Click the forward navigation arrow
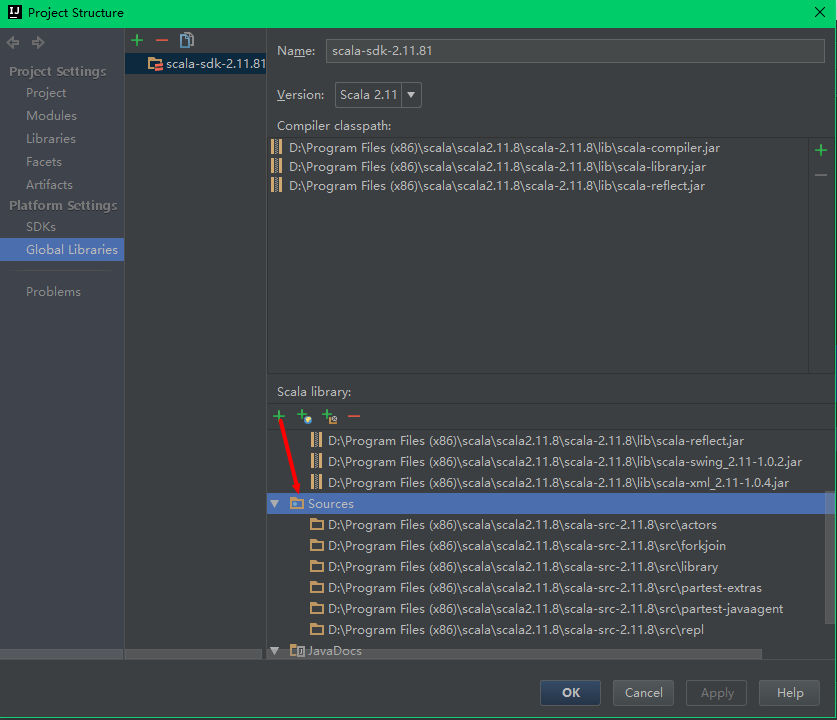The width and height of the screenshot is (837, 720). point(38,42)
